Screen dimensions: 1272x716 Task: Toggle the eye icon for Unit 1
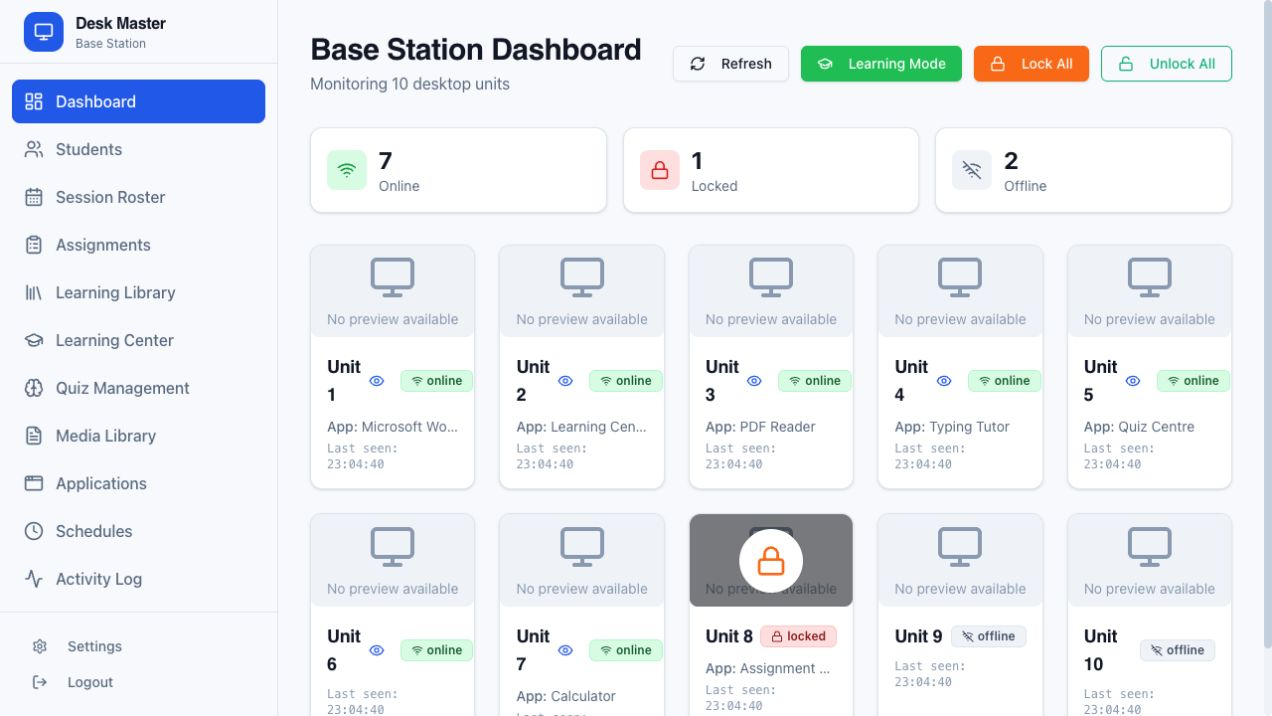pyautogui.click(x=377, y=381)
